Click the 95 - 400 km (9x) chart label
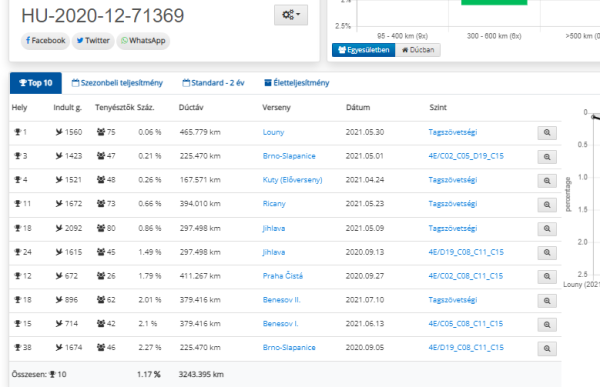 [403, 36]
